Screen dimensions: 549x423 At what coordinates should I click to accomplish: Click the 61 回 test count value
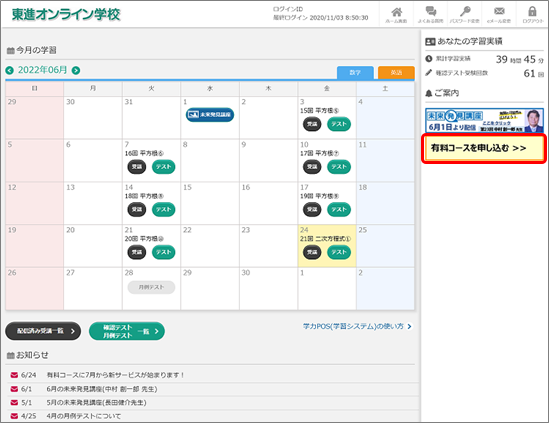pos(534,74)
